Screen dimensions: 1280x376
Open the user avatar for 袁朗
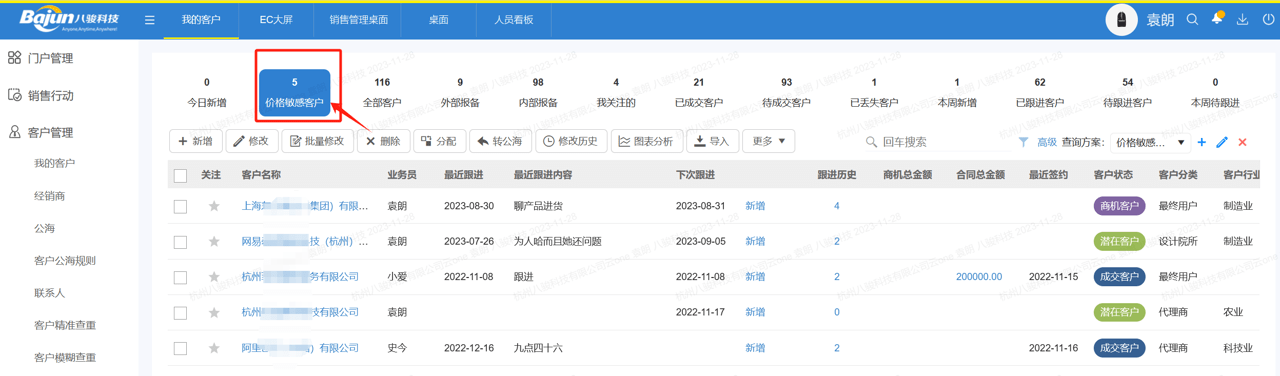(x=1121, y=20)
